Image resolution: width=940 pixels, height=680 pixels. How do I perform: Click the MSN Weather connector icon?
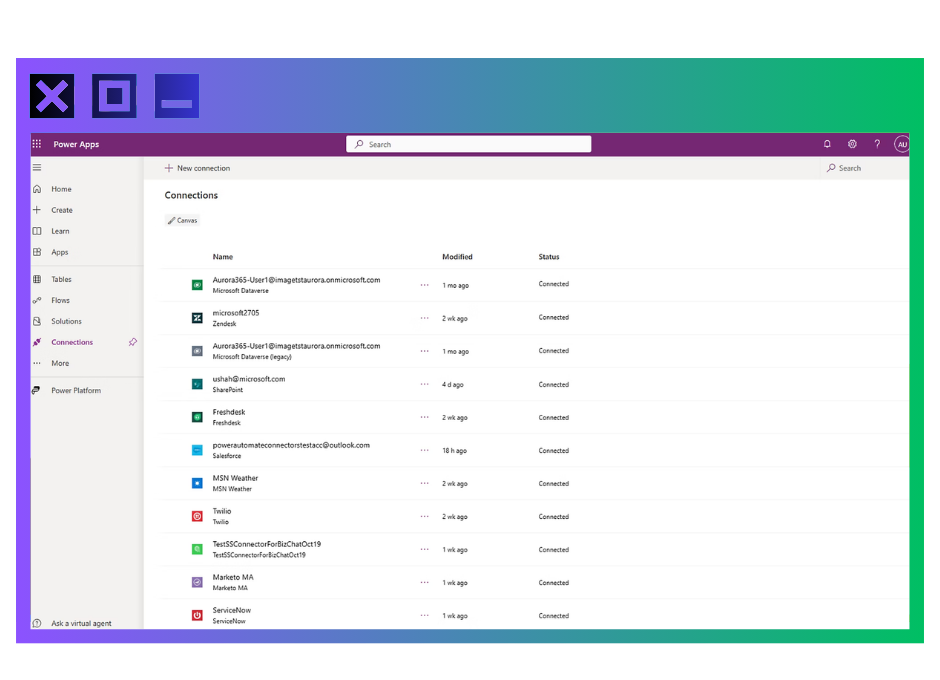point(197,483)
